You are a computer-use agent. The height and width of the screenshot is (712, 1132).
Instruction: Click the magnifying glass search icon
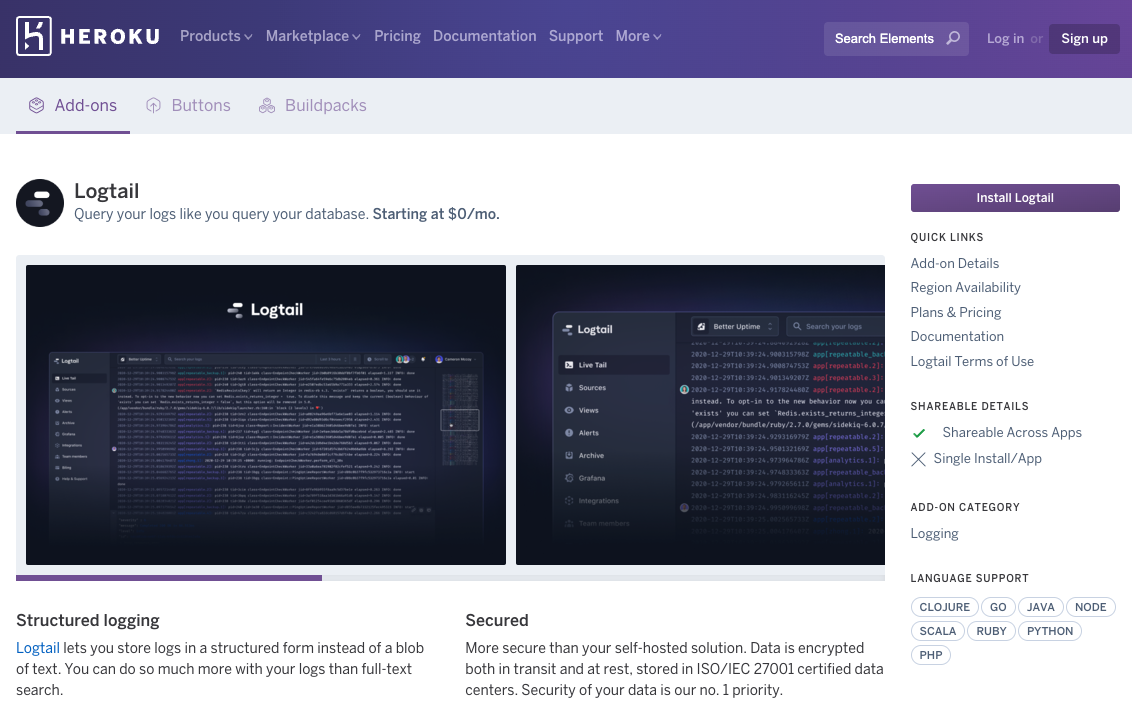point(953,38)
